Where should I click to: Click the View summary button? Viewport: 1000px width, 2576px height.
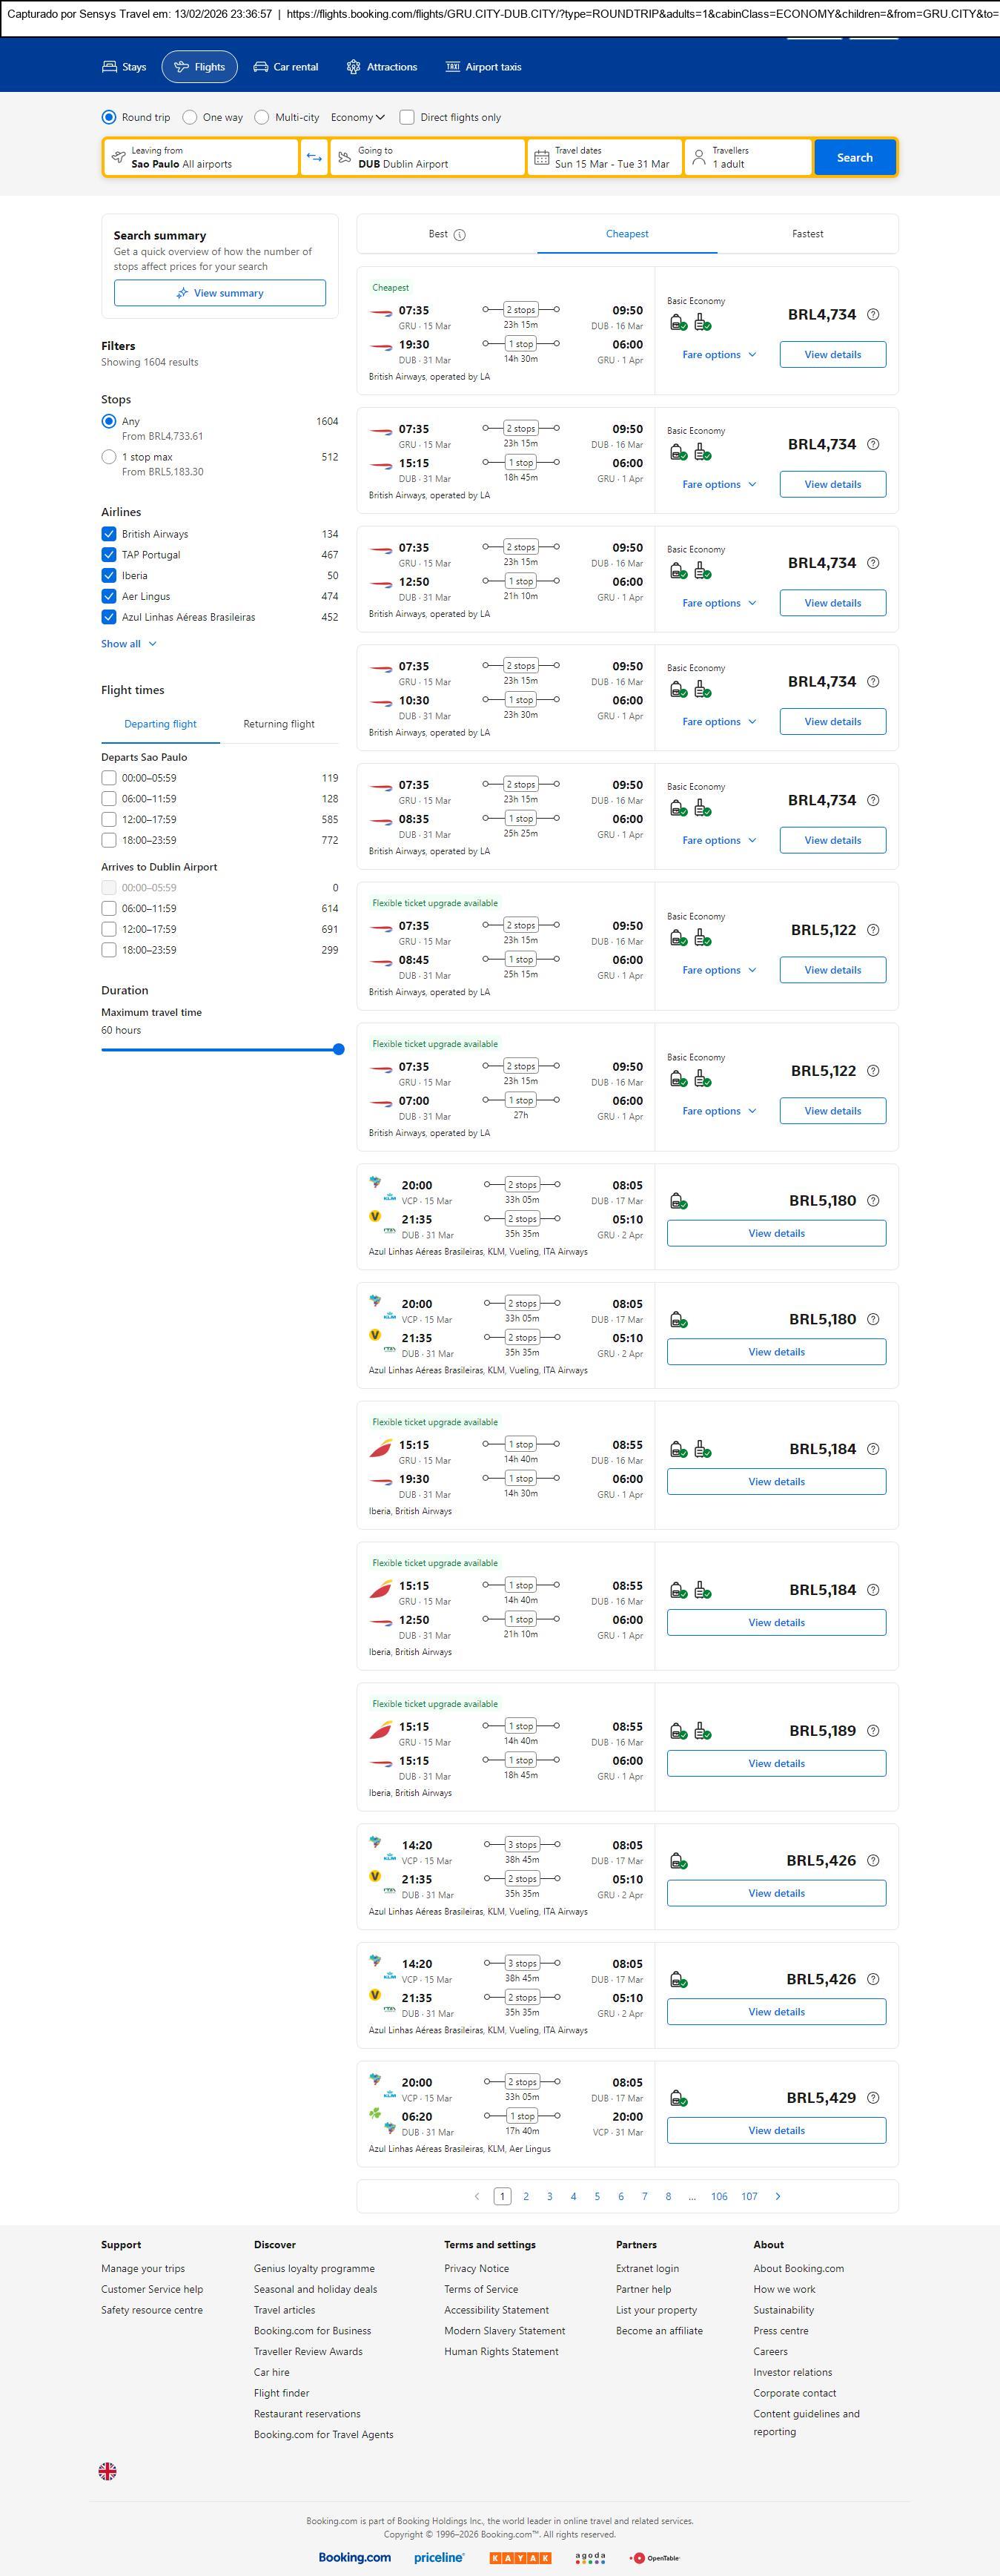(x=220, y=293)
